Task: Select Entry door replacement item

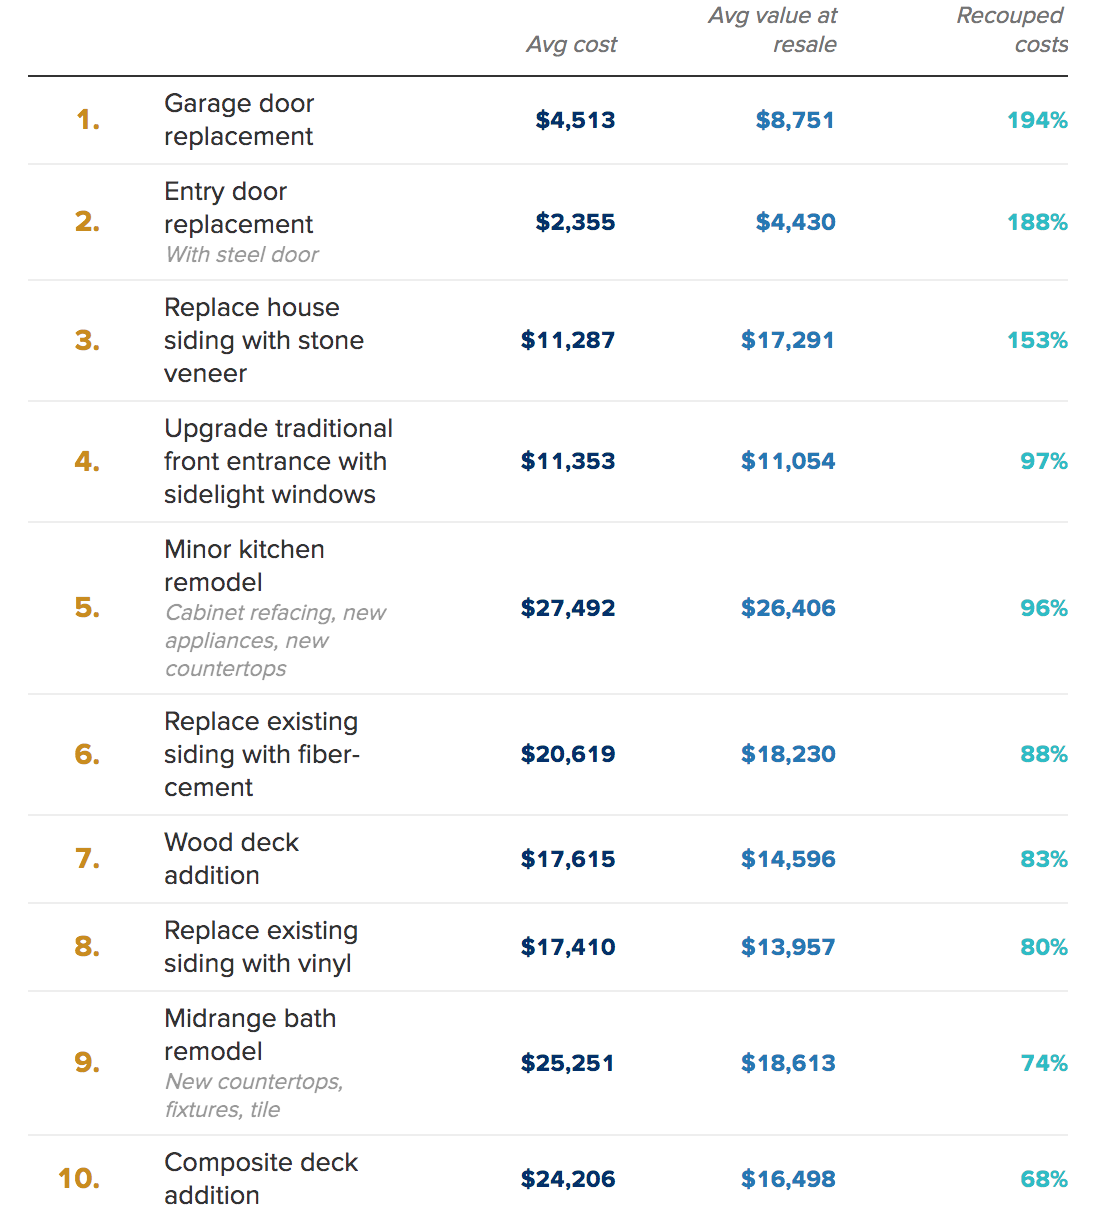Action: click(239, 207)
